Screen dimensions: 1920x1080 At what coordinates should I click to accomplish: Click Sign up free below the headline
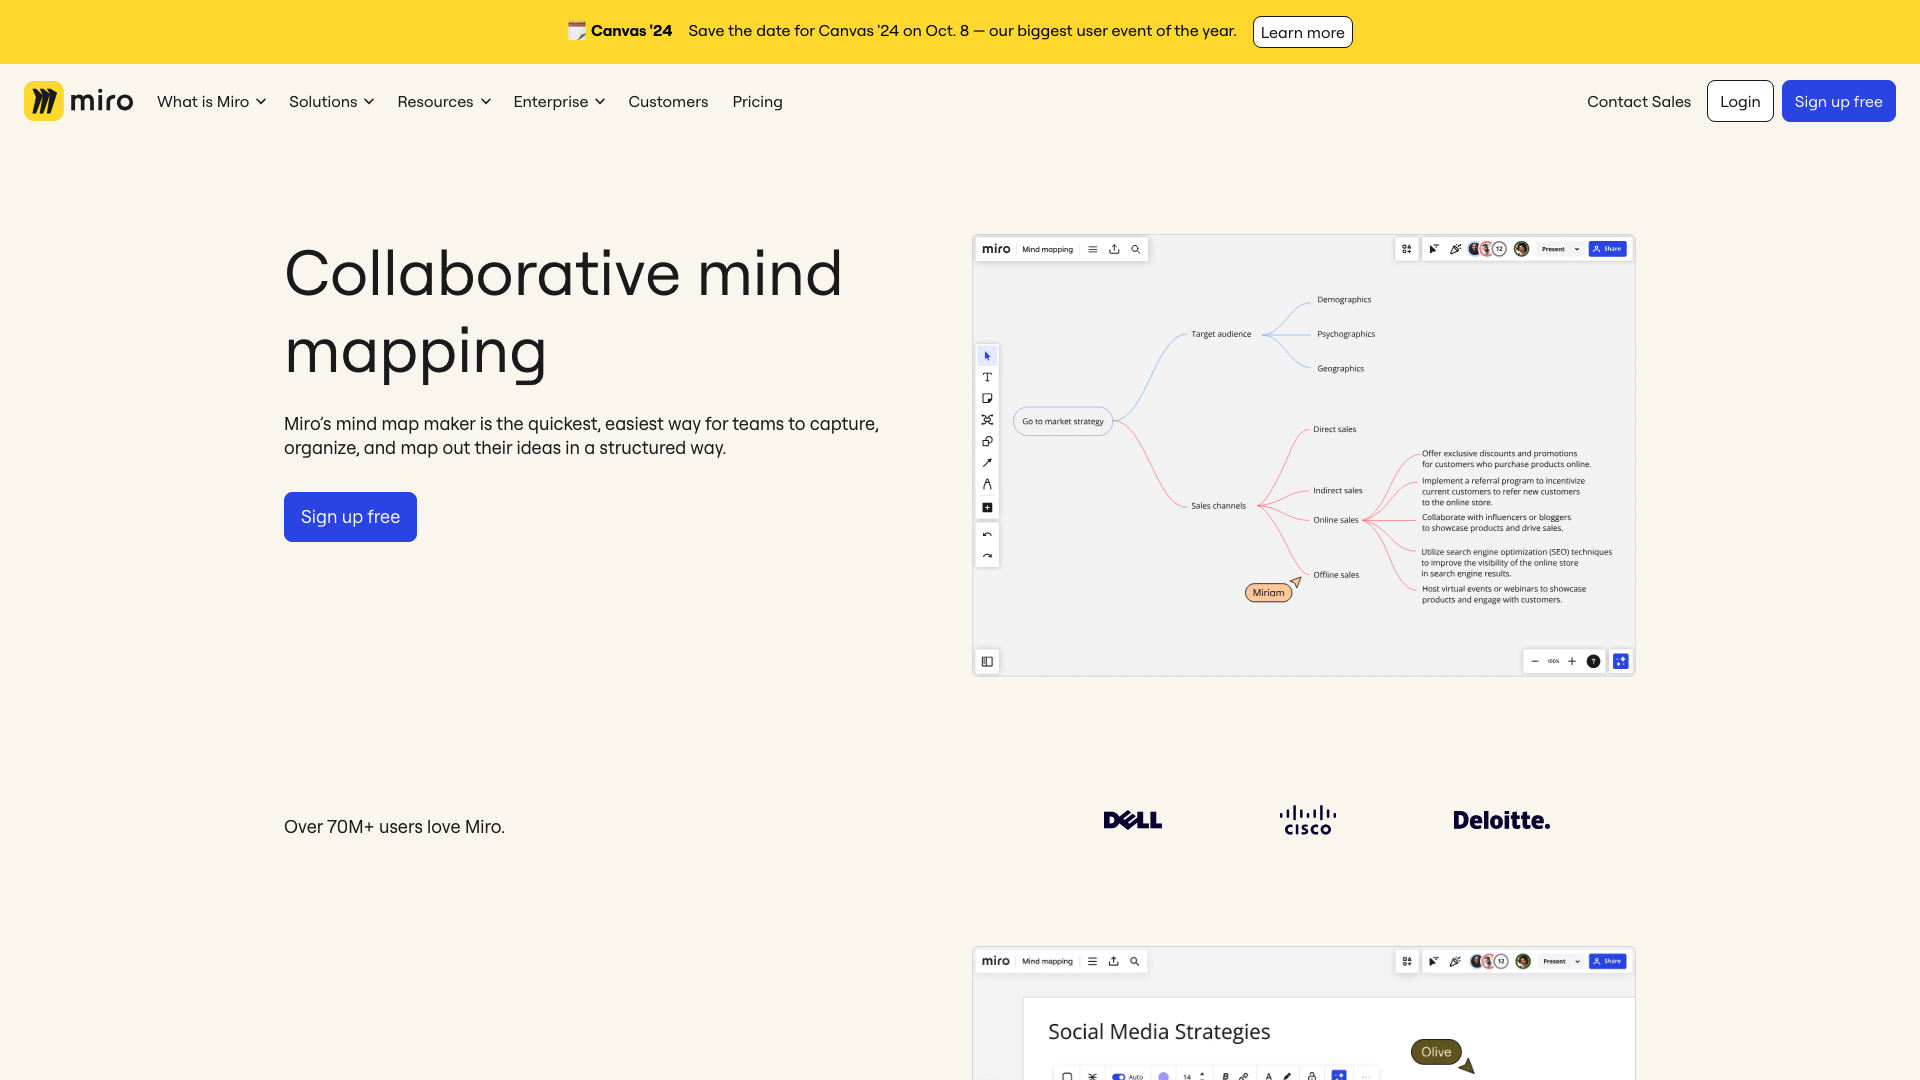click(350, 517)
